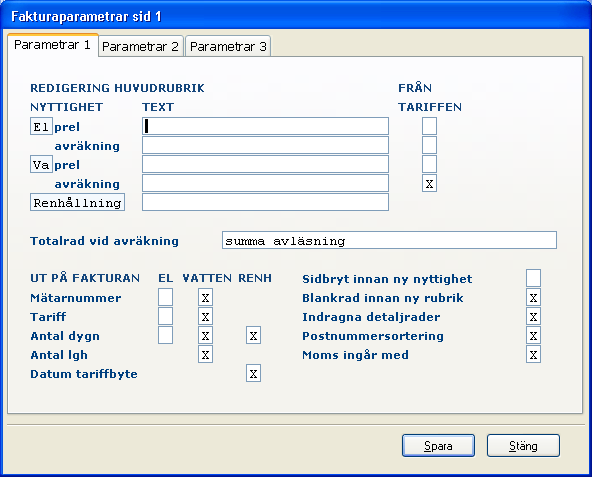Uncheck Indragna detaljrader
The width and height of the screenshot is (592, 477).
533,316
